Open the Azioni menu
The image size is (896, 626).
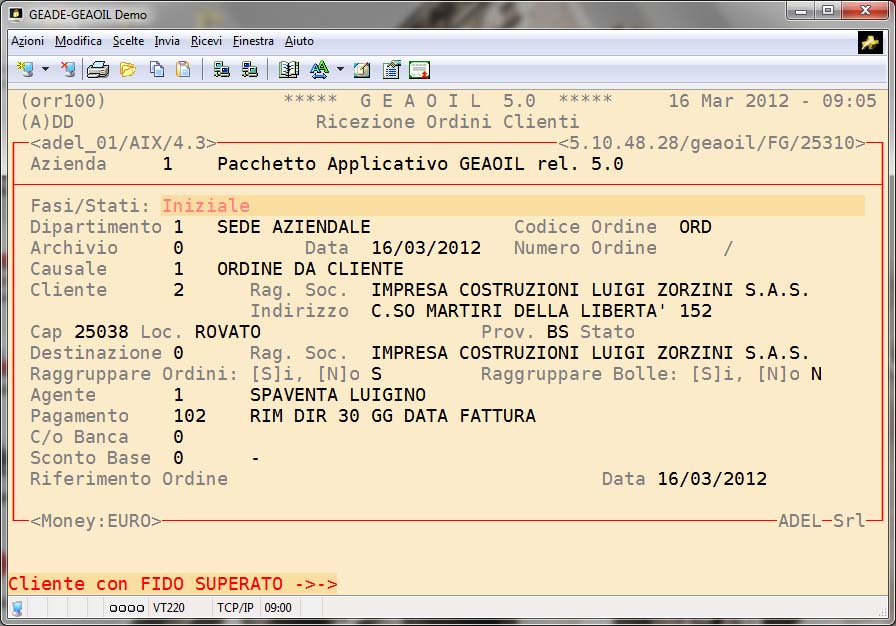[27, 41]
